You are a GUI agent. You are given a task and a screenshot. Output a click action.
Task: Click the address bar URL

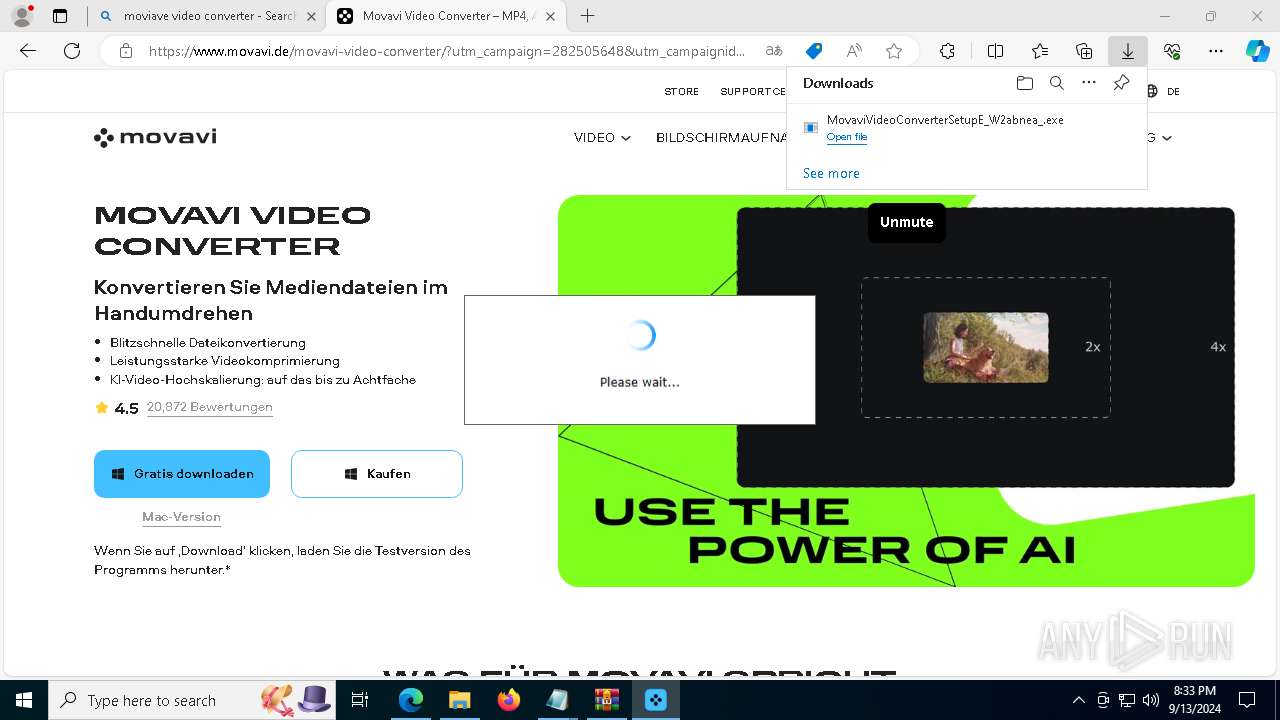pyautogui.click(x=447, y=51)
